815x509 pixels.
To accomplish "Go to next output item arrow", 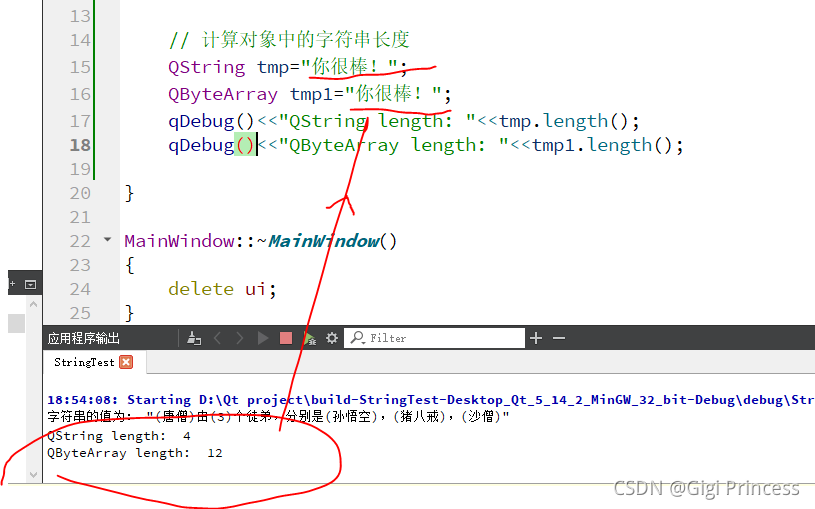I will [x=239, y=338].
